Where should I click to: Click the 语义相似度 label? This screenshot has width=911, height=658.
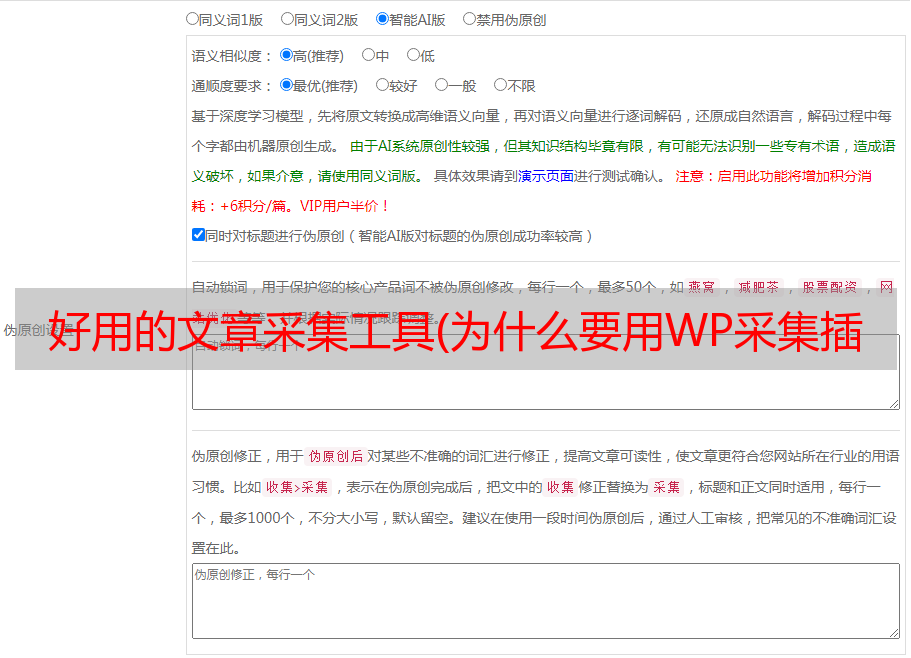pos(232,56)
